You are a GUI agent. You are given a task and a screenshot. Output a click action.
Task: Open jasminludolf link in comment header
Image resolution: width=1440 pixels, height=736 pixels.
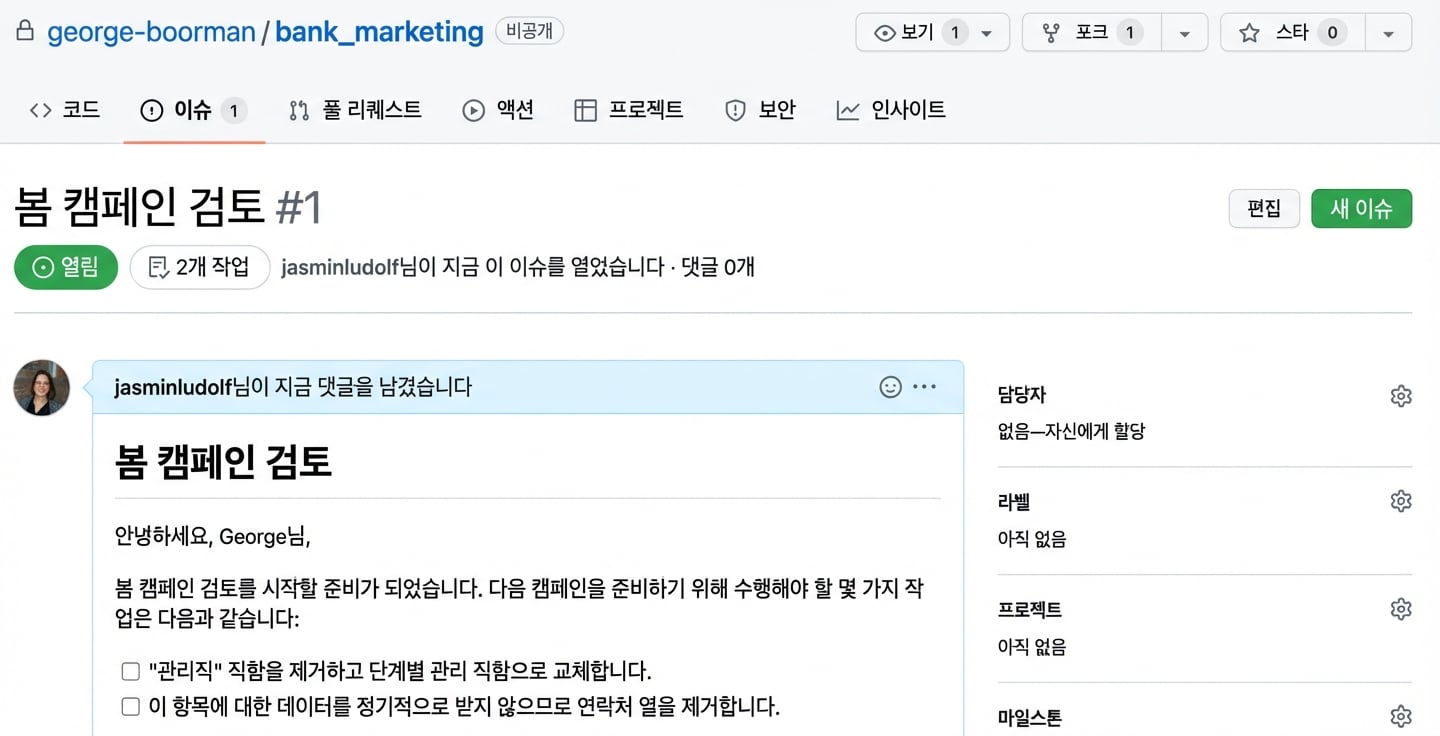[173, 387]
